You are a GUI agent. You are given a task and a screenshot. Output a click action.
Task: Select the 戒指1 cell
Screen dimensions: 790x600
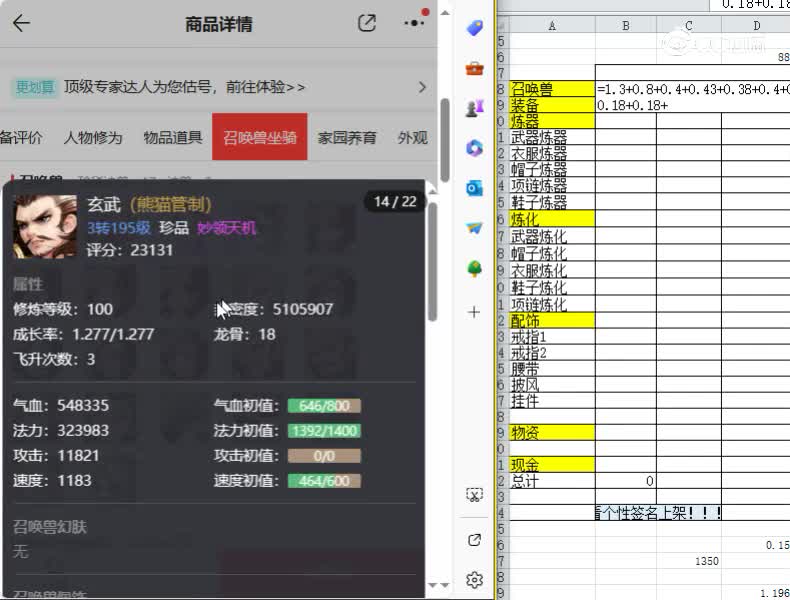pyautogui.click(x=552, y=337)
